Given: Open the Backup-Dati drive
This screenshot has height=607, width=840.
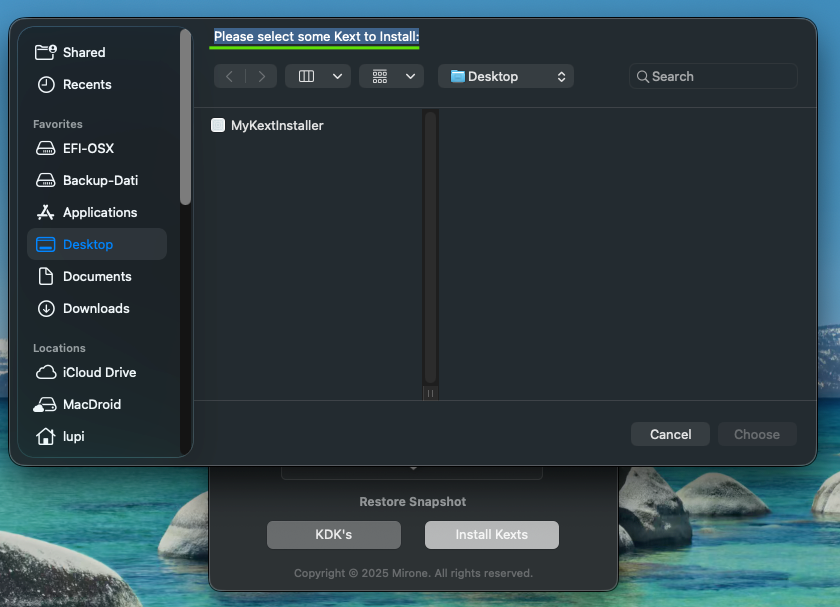Looking at the screenshot, I should (97, 181).
